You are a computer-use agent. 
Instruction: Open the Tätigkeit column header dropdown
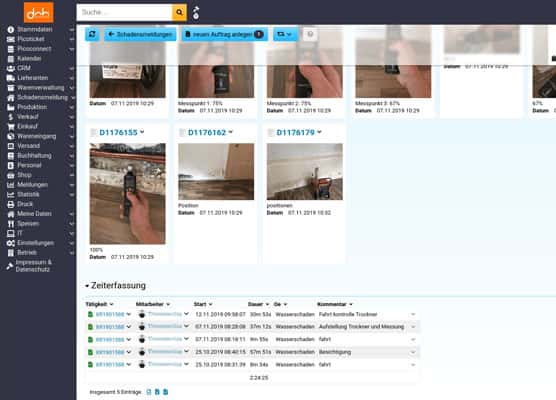point(111,304)
